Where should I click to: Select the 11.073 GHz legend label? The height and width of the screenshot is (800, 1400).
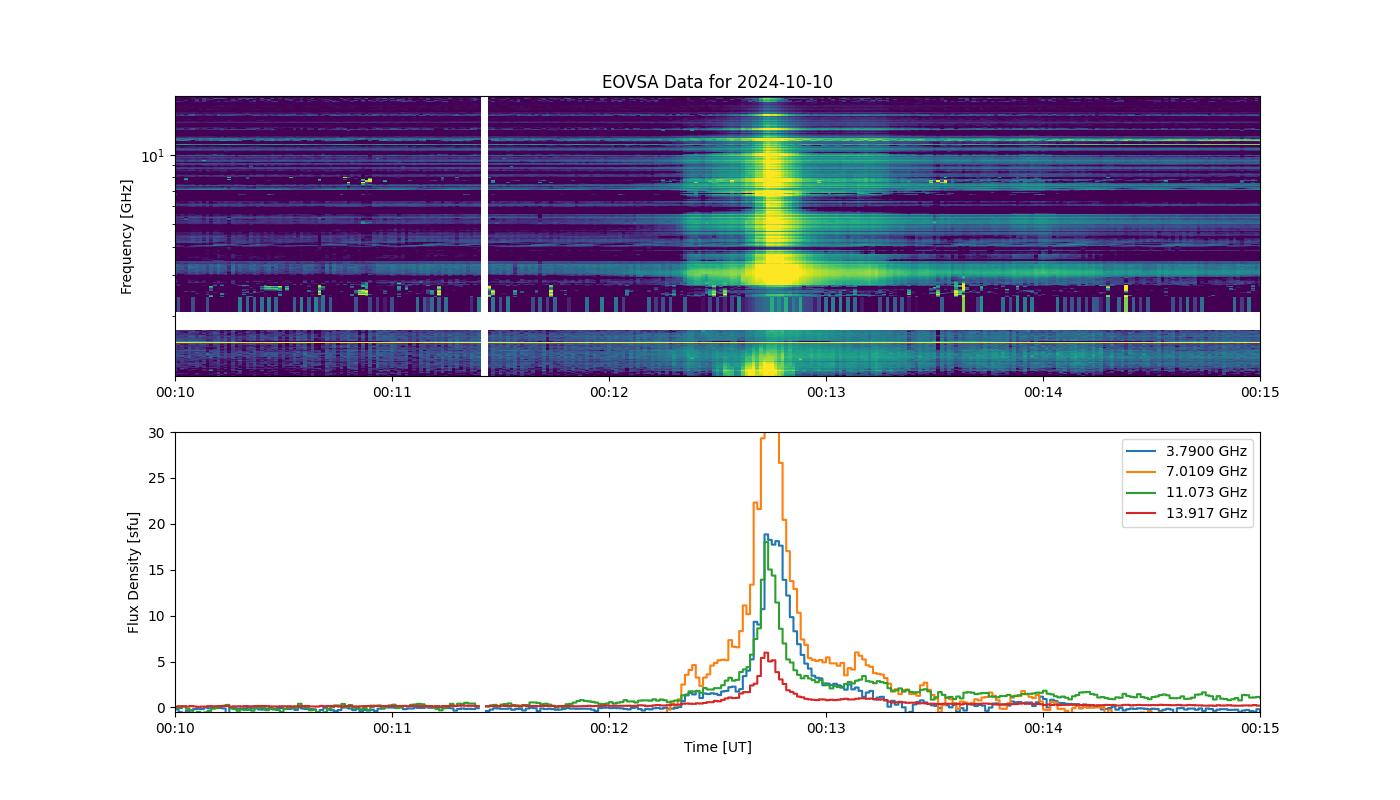coord(1207,493)
